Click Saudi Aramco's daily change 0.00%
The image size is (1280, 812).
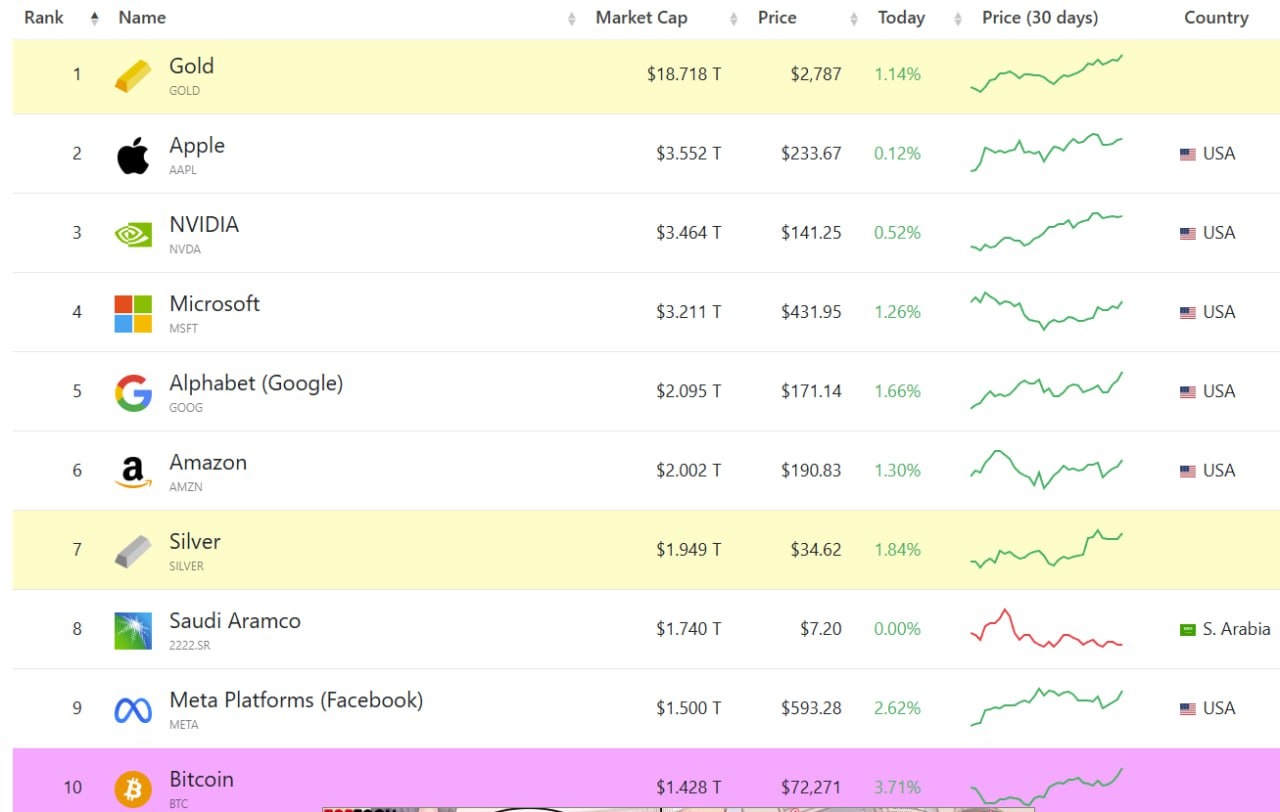click(897, 629)
